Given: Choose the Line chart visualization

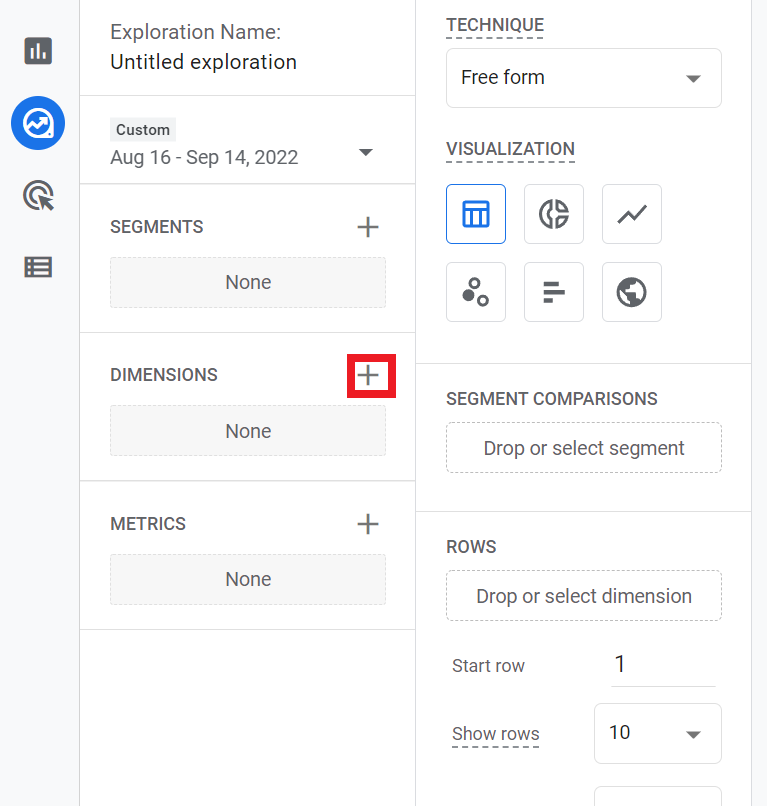Looking at the screenshot, I should 632,214.
